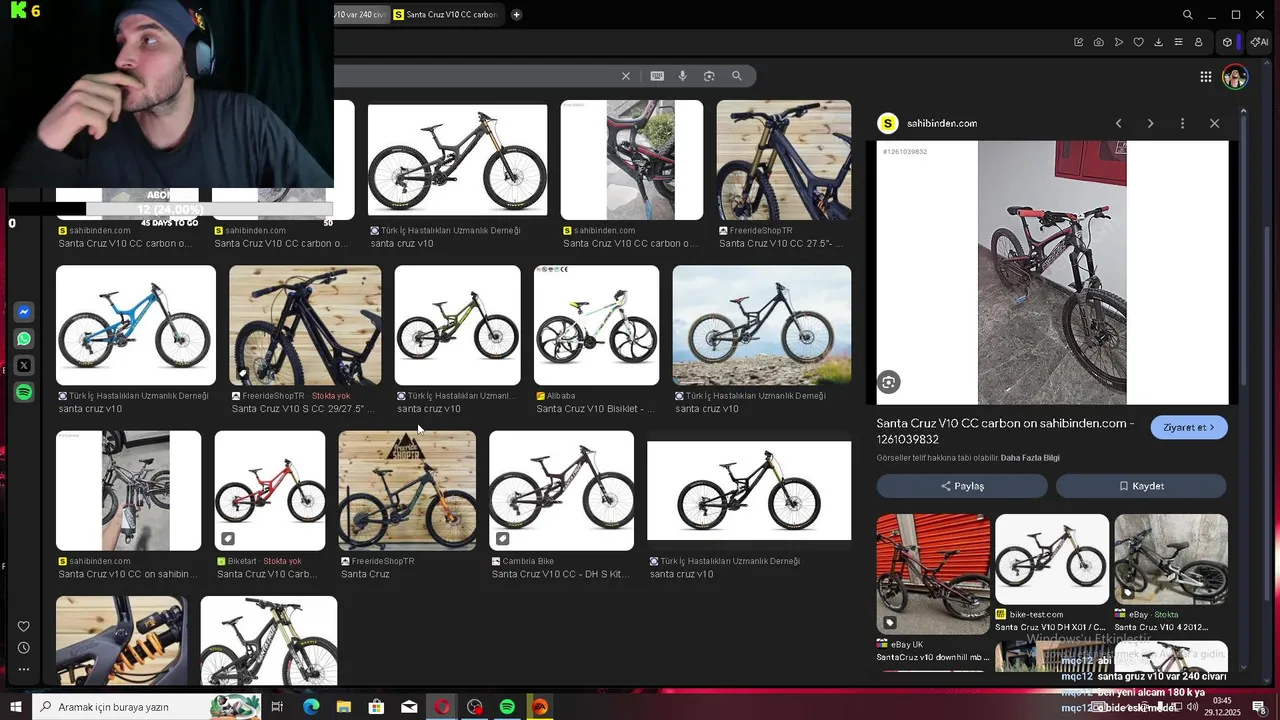Image resolution: width=1280 pixels, height=720 pixels.
Task: Open sidebar three-dot more menu
Action: pyautogui.click(x=24, y=669)
